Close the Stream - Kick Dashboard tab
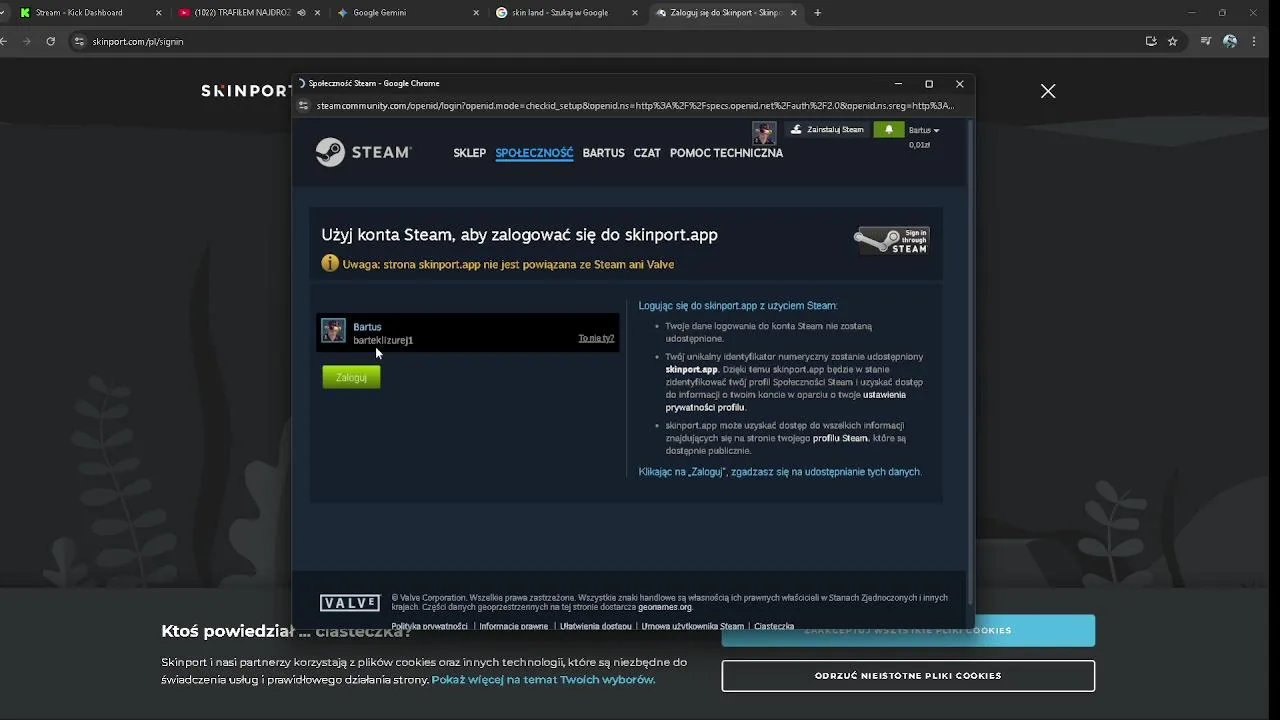Screen dimensions: 1280x720 [x=158, y=13]
